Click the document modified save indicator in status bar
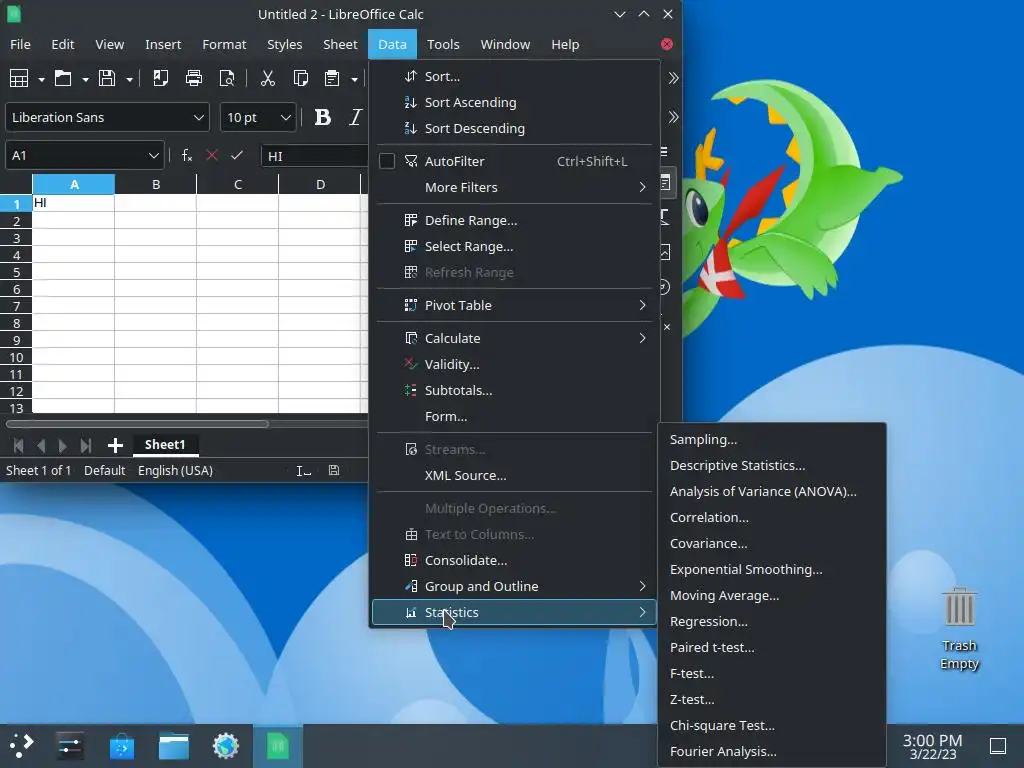The image size is (1024, 768). click(x=334, y=470)
